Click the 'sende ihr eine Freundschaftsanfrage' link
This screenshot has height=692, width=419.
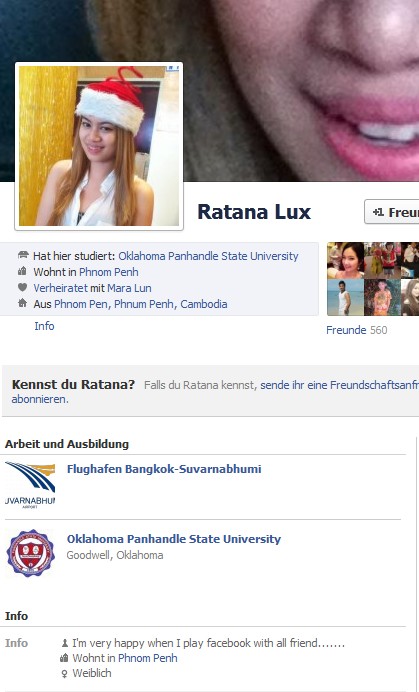pyautogui.click(x=340, y=385)
